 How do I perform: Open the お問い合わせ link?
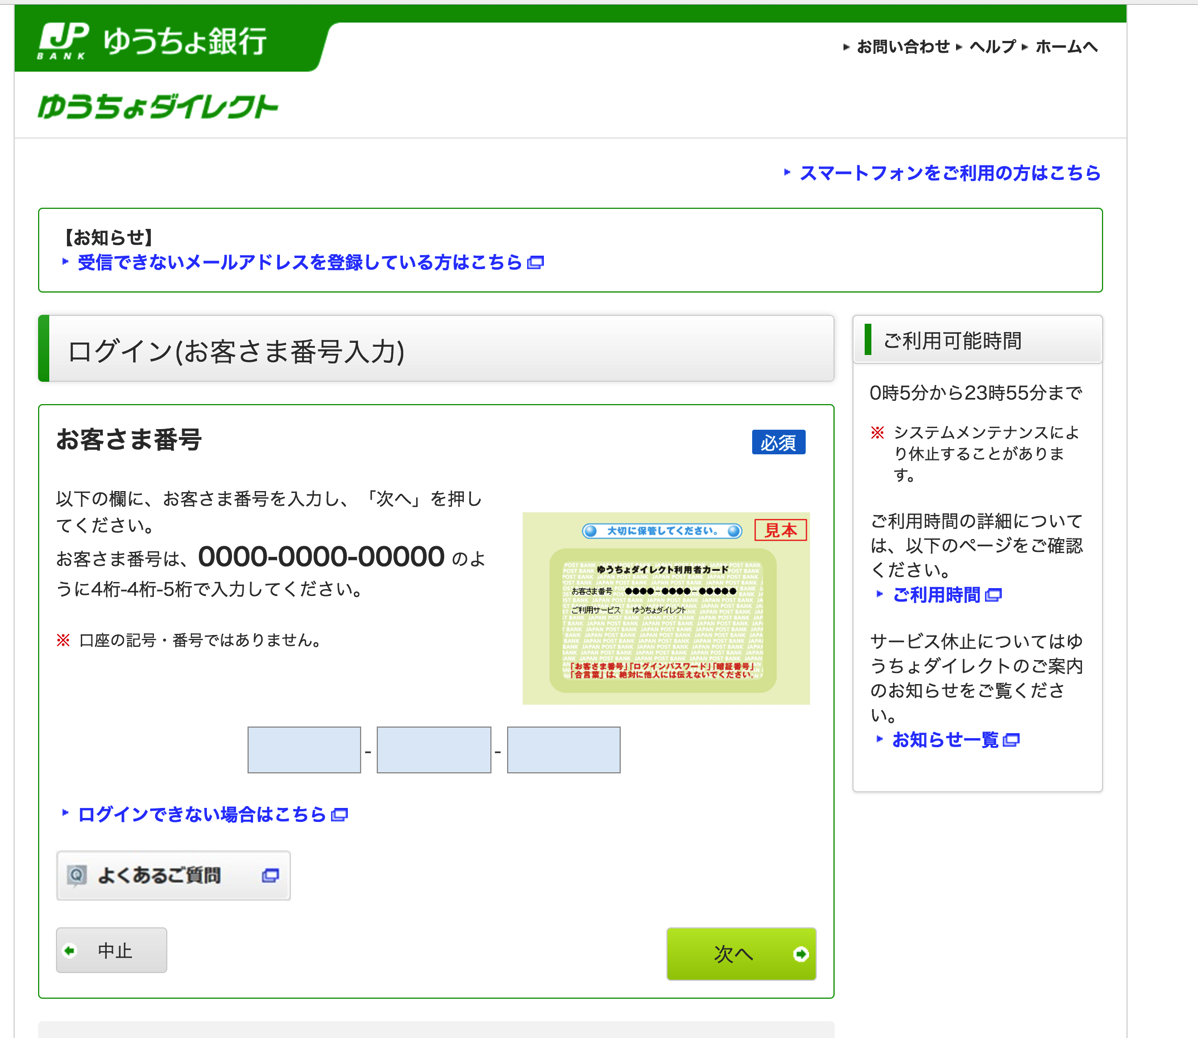[902, 47]
